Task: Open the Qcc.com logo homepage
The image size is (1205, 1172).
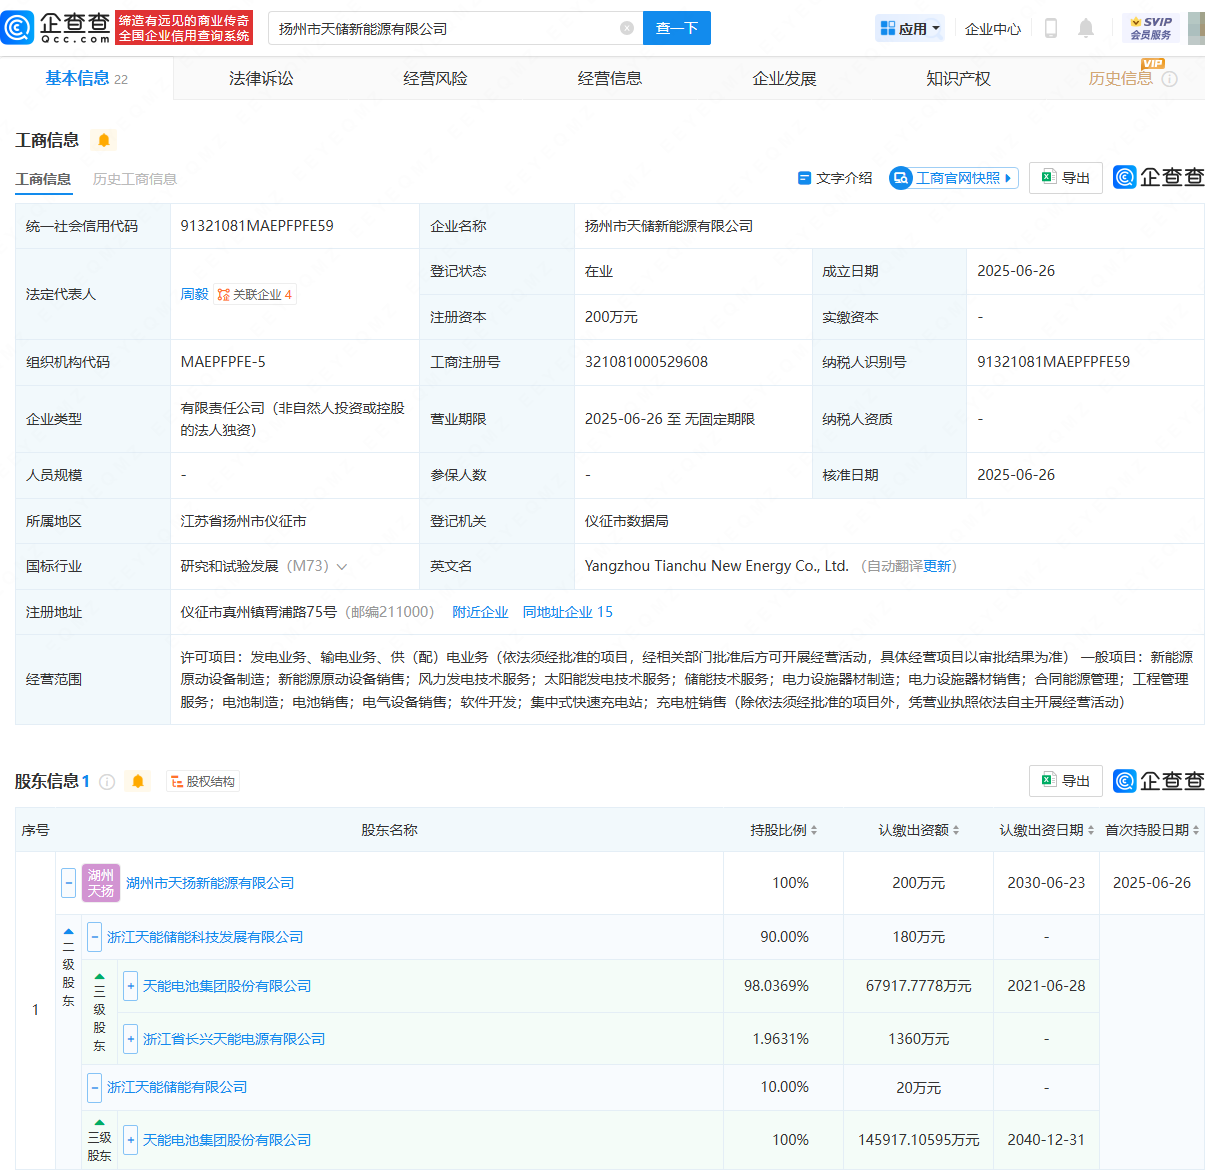Action: tap(56, 28)
